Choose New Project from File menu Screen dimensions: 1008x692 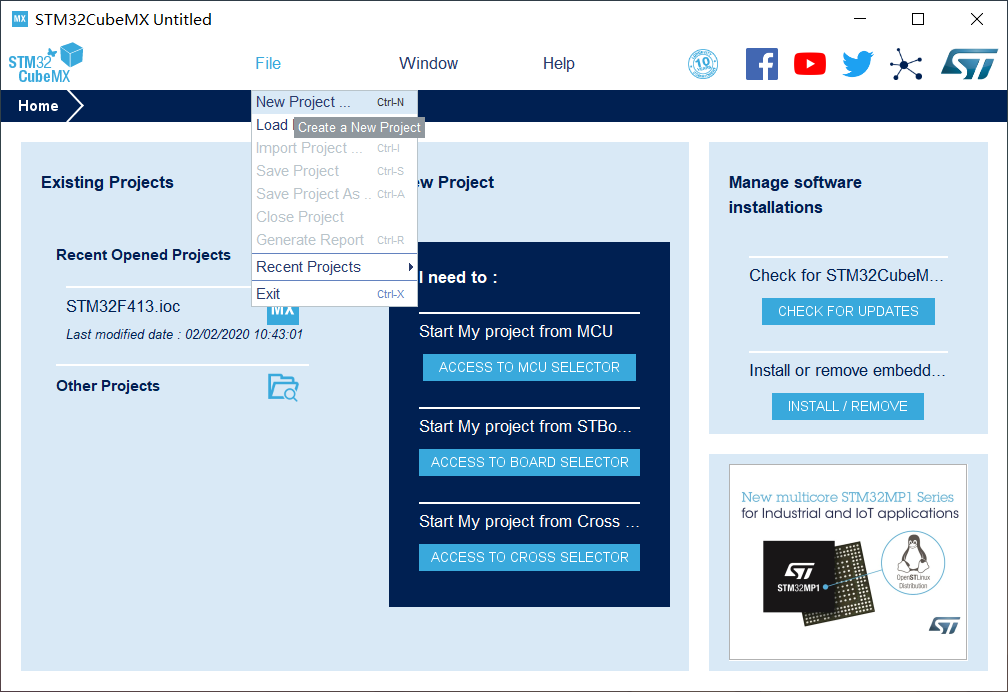pyautogui.click(x=334, y=102)
